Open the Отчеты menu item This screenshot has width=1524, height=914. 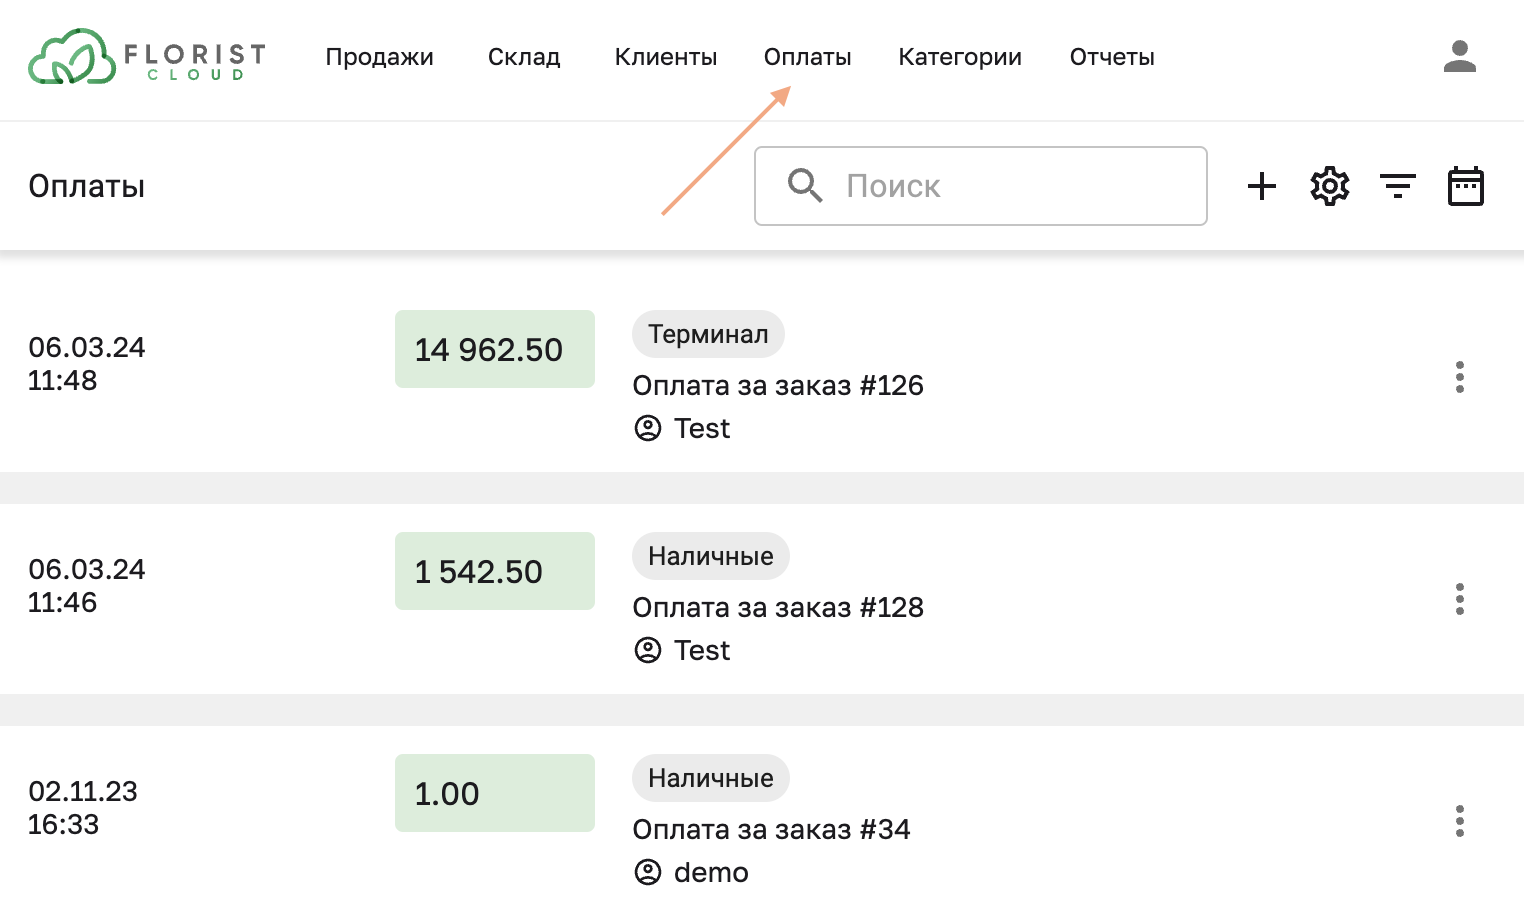tap(1111, 57)
